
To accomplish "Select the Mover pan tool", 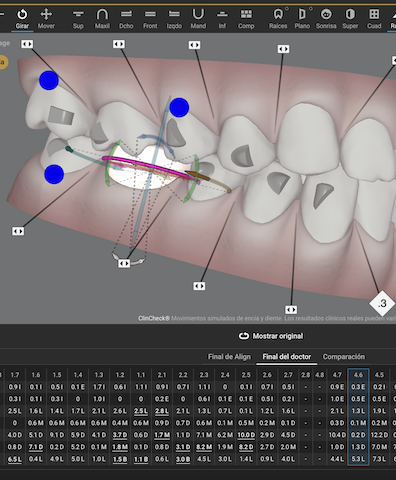I will [46, 19].
